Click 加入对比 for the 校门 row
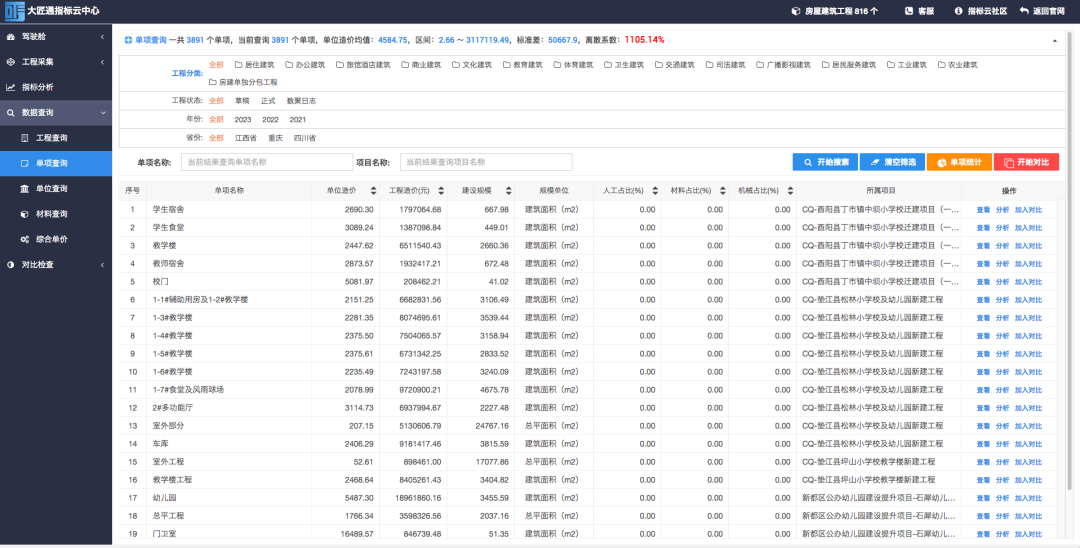 [x=1028, y=282]
